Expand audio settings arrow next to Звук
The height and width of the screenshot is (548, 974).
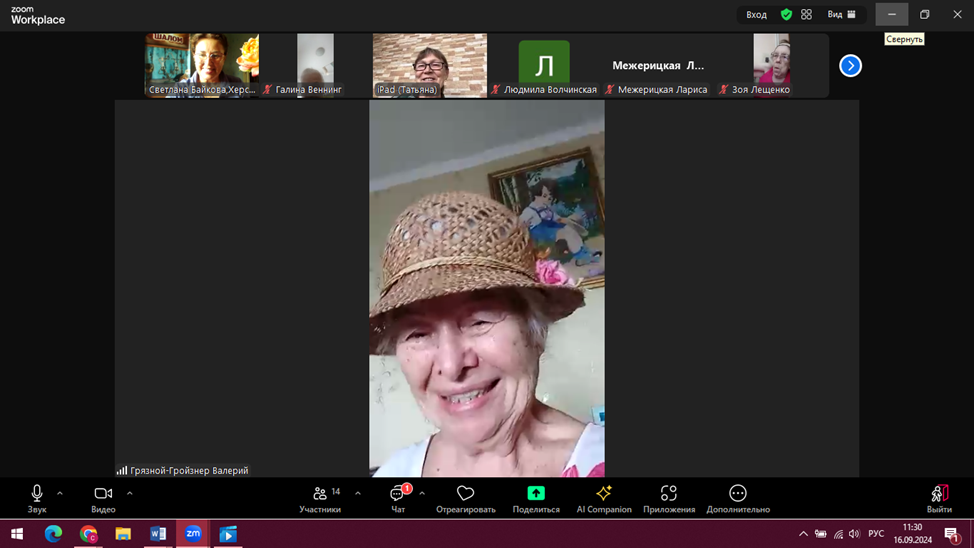point(60,493)
